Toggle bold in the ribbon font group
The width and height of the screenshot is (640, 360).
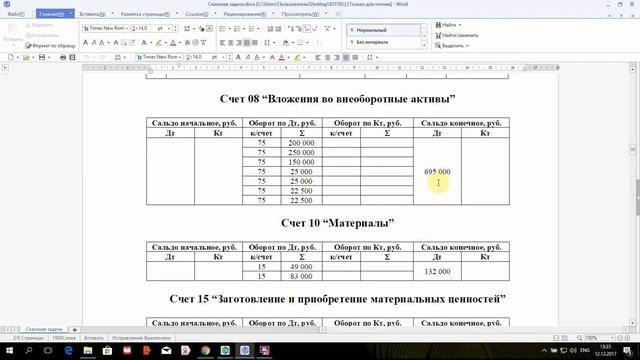(85, 42)
